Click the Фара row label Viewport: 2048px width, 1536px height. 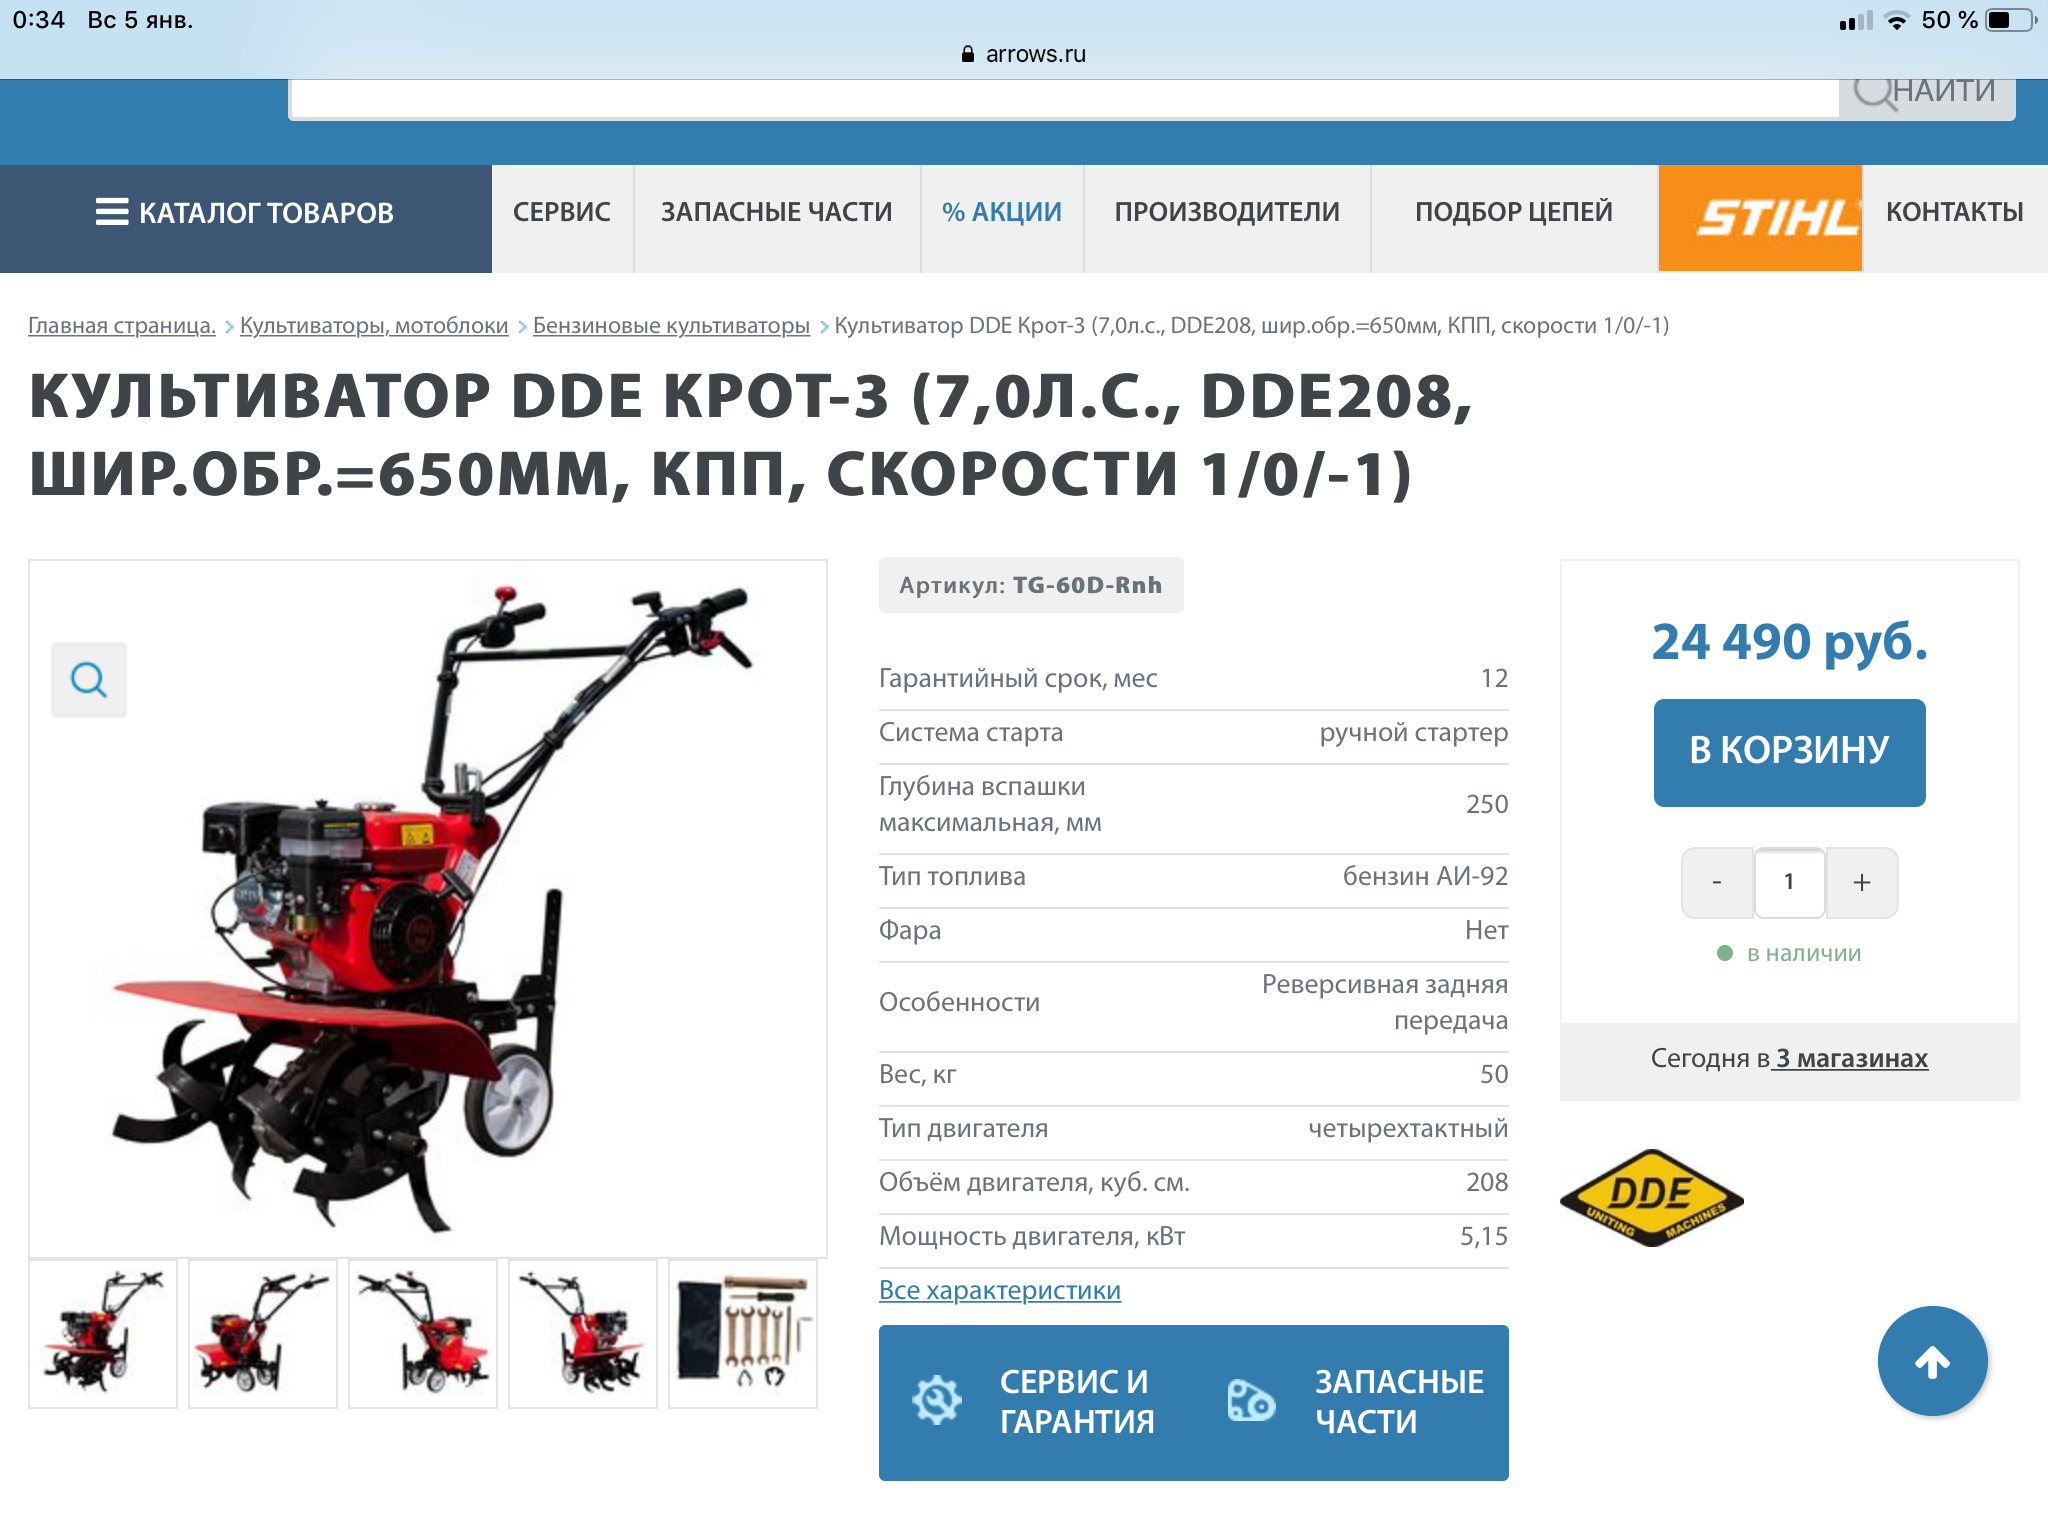point(910,930)
